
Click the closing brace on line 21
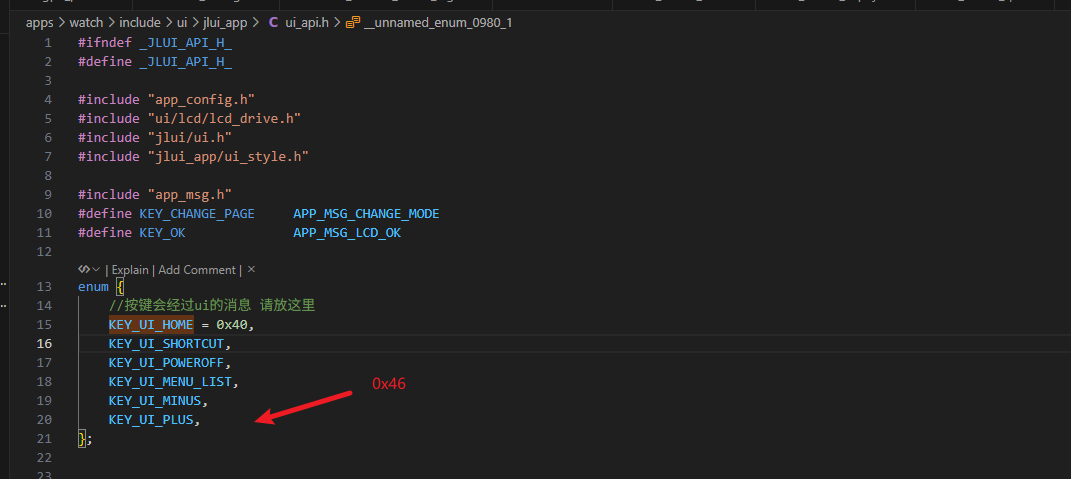[x=82, y=439]
